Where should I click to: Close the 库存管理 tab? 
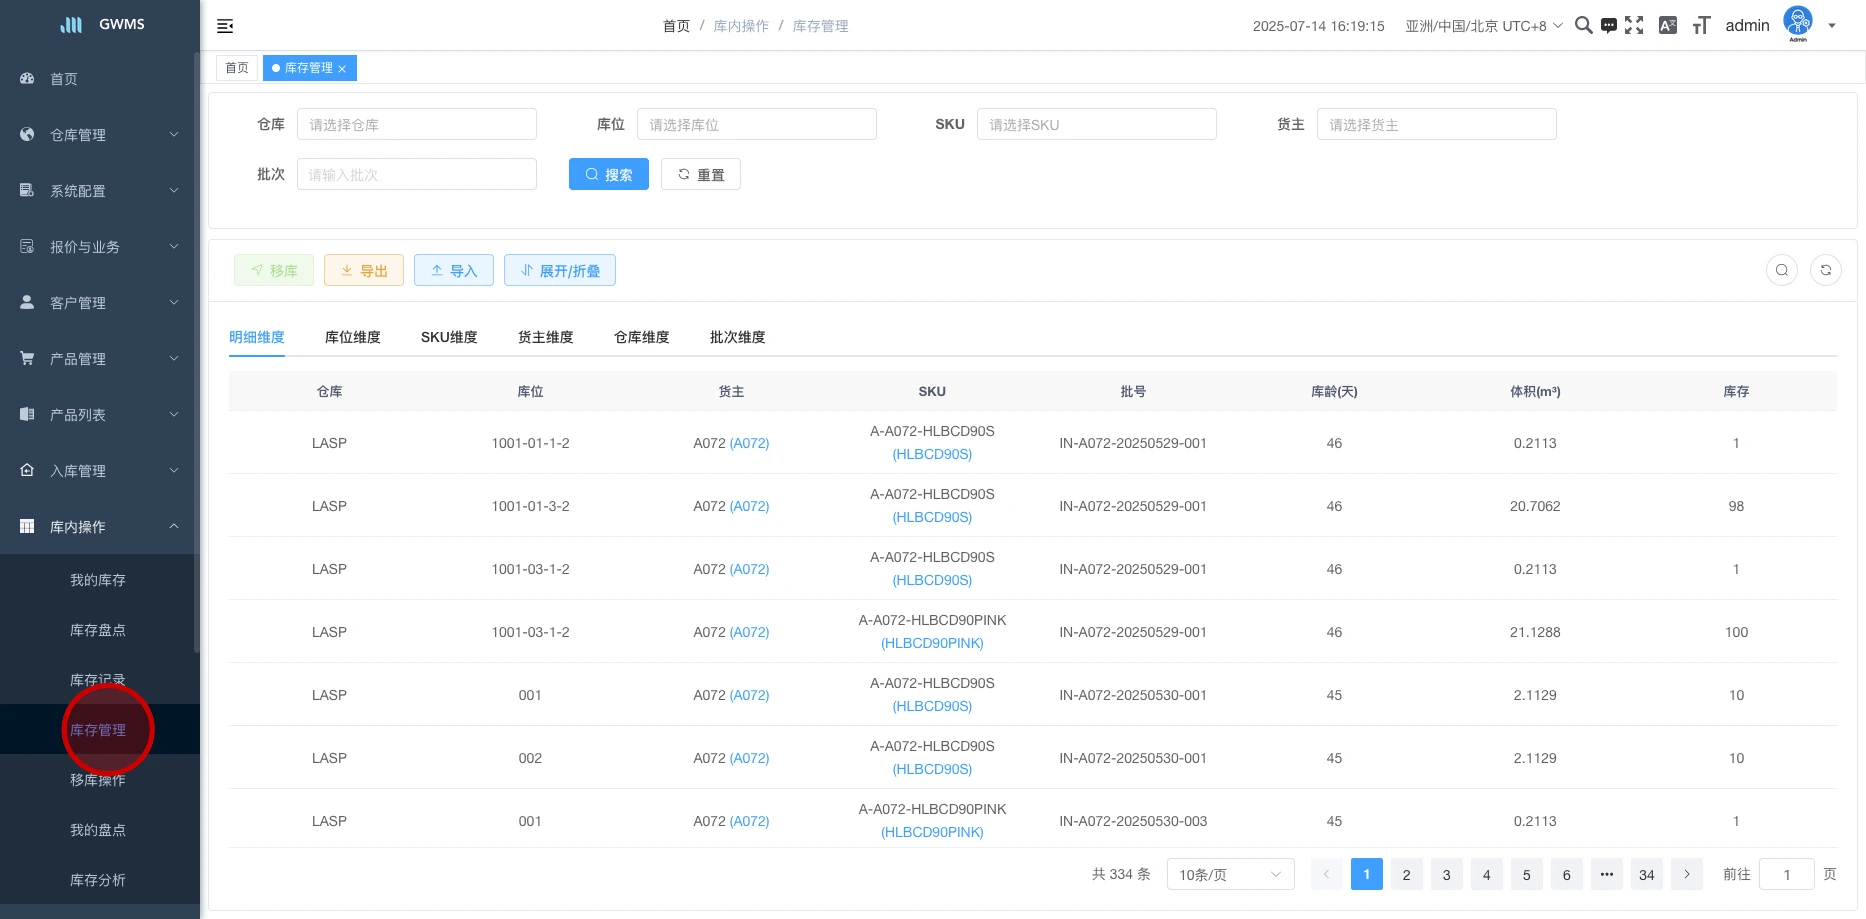(342, 69)
